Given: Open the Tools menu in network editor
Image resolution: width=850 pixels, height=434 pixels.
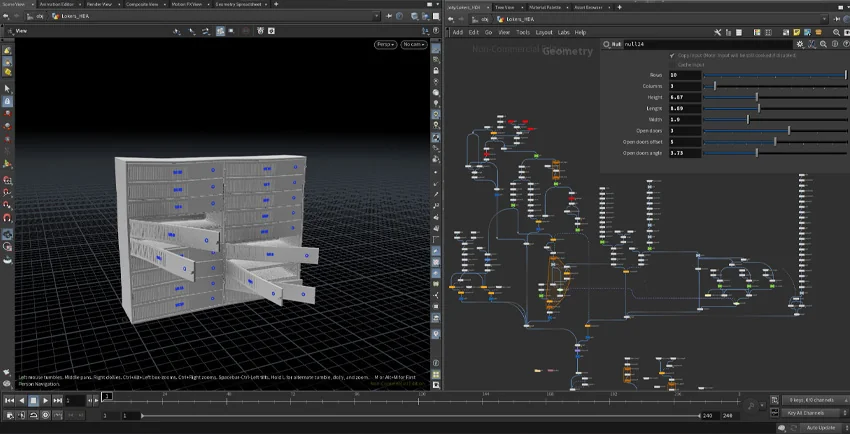Looking at the screenshot, I should point(523,33).
